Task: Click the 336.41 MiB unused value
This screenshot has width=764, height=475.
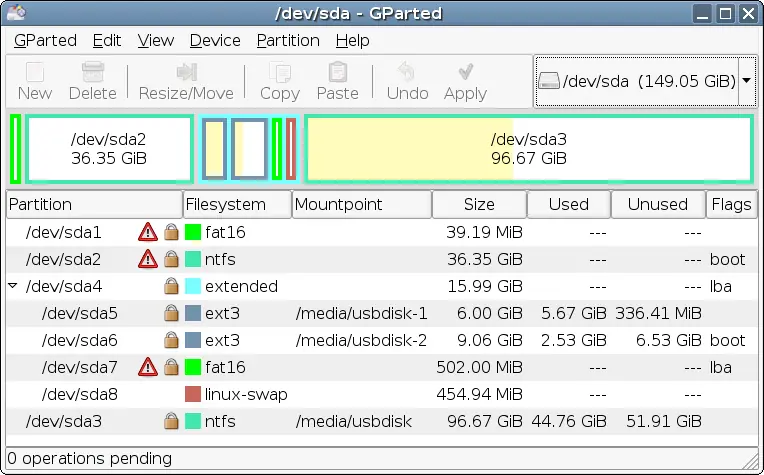Action: [x=658, y=313]
